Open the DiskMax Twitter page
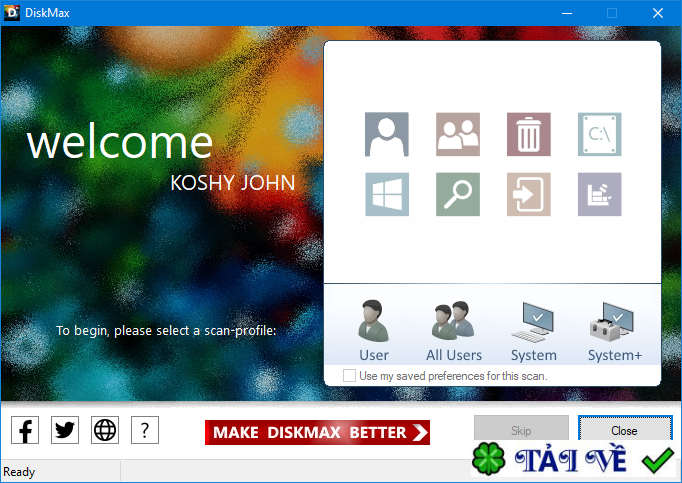Image resolution: width=682 pixels, height=483 pixels. click(x=65, y=430)
